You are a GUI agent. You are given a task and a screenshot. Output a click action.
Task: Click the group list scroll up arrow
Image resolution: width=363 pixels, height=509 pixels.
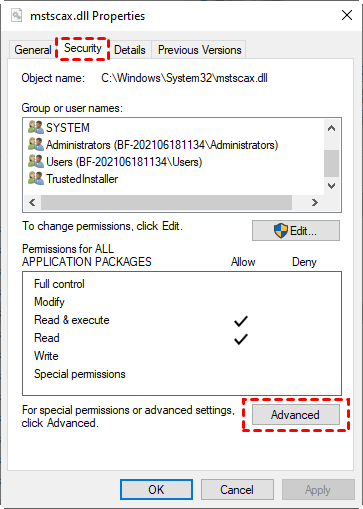tap(331, 128)
